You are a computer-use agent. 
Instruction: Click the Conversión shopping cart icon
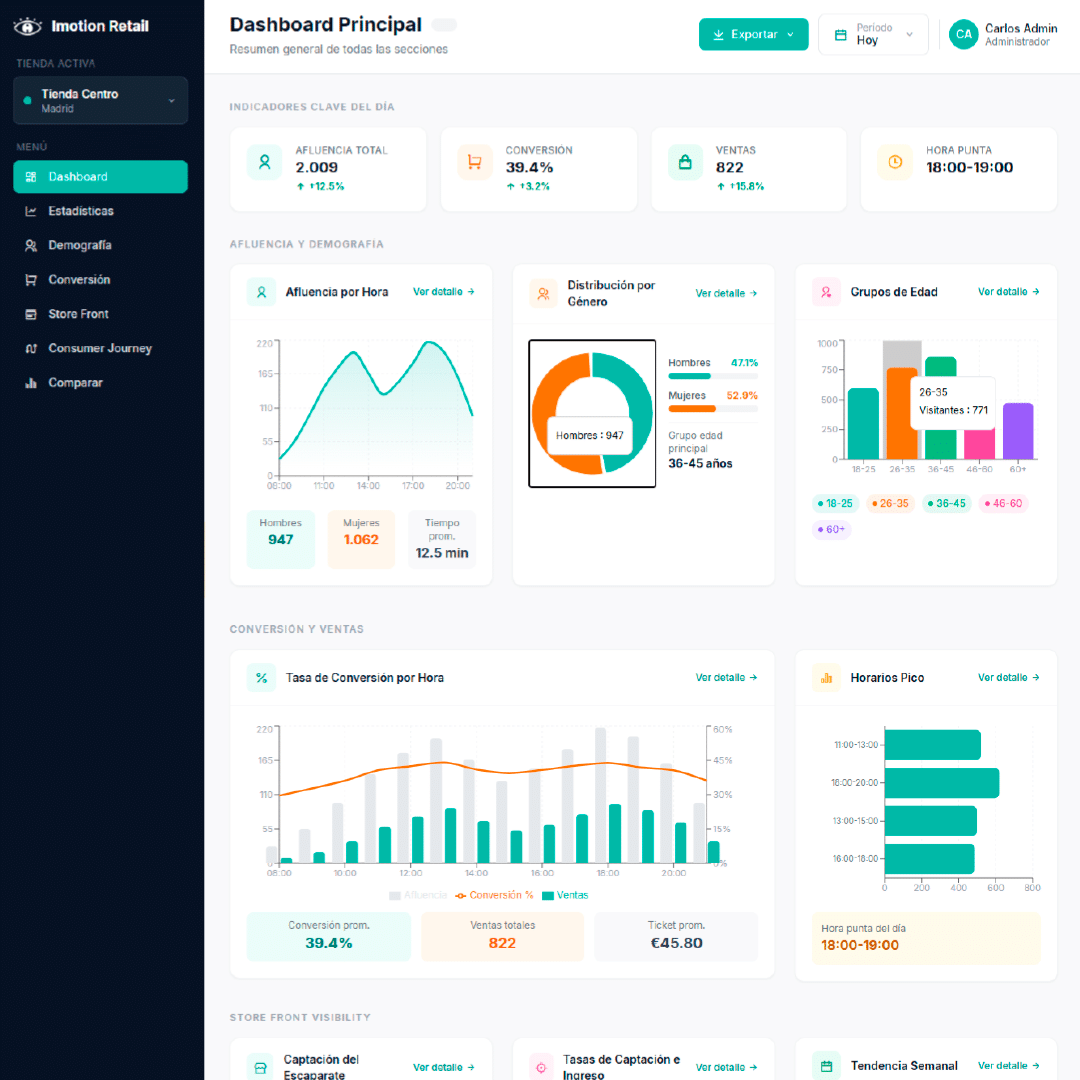tap(474, 162)
